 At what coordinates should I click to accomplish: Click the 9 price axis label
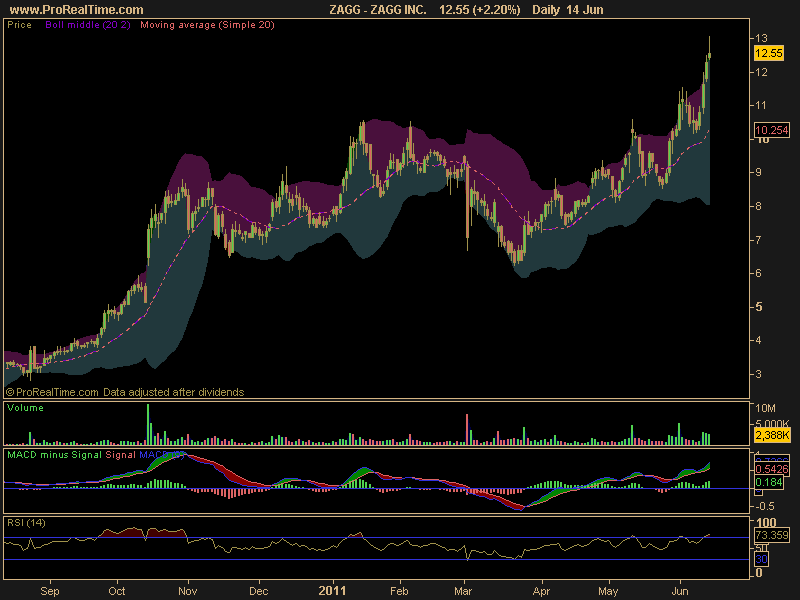pyautogui.click(x=758, y=172)
